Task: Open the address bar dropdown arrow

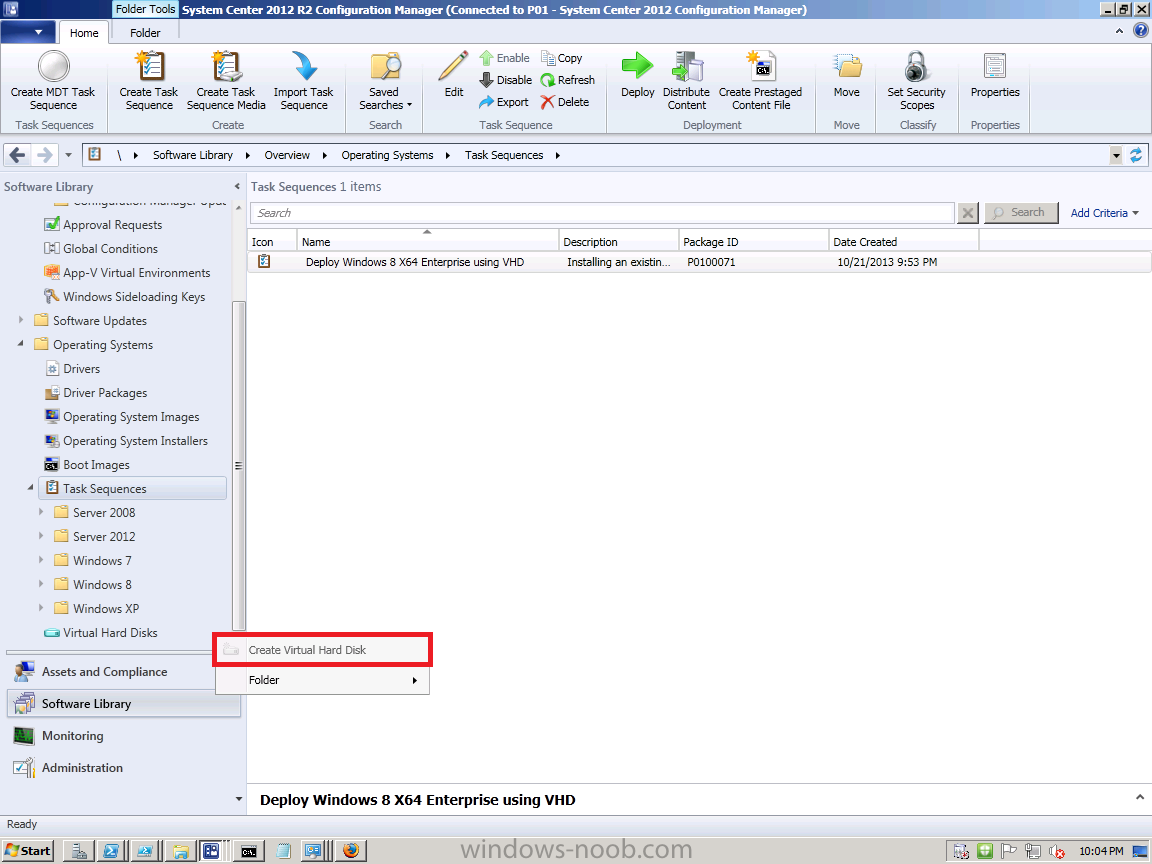Action: tap(1116, 155)
